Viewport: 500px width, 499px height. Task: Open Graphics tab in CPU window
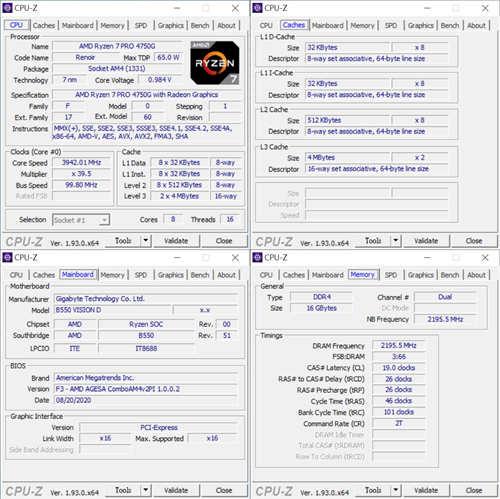pos(171,26)
